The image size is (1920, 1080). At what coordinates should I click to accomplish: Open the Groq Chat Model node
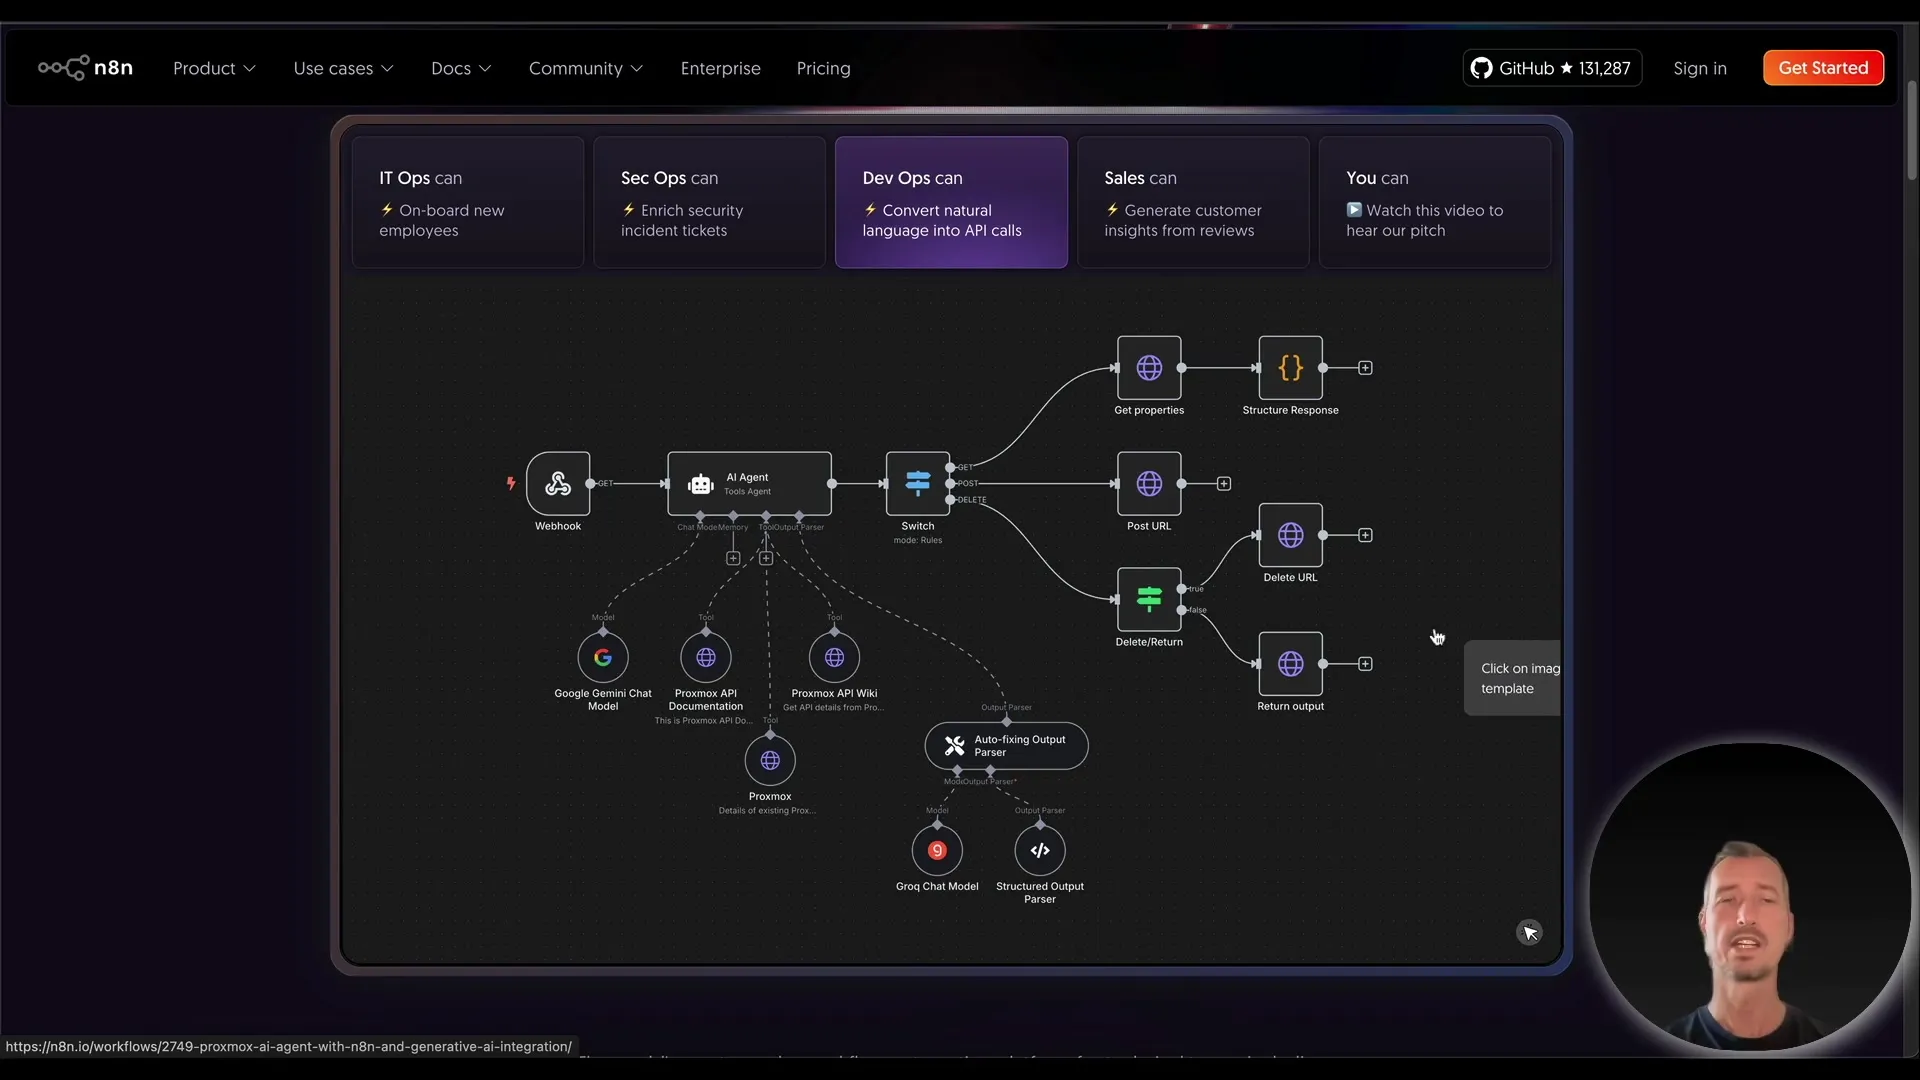point(936,851)
